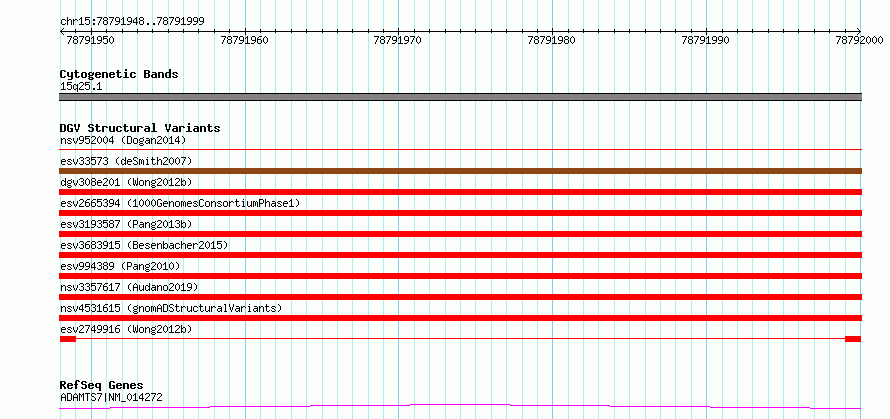Click the red nsv4531615 variant bar
890x419 pixels.
coord(460,318)
